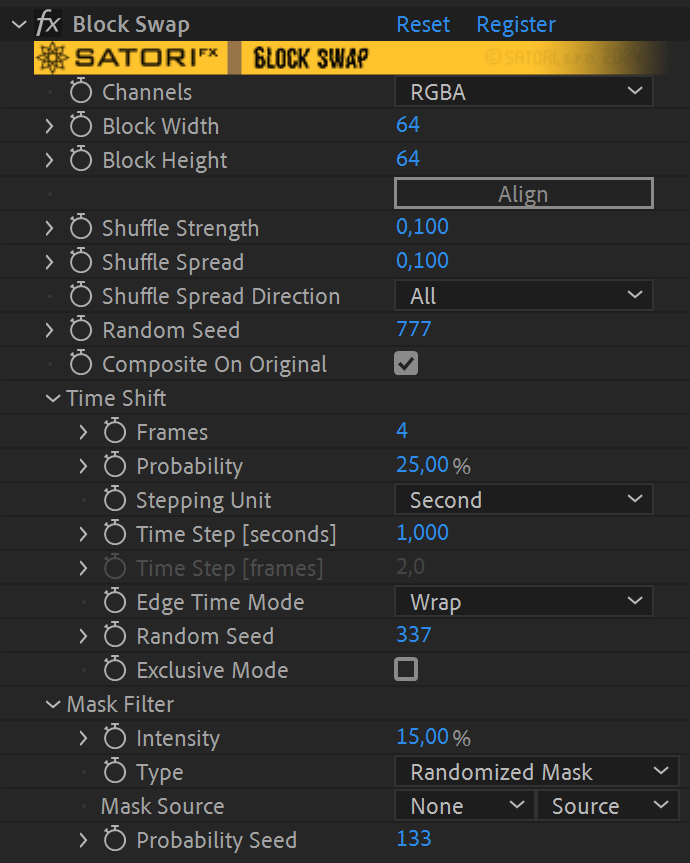Click the Intensity stopwatch under Mask Filter
This screenshot has height=863, width=690.
pyautogui.click(x=114, y=737)
